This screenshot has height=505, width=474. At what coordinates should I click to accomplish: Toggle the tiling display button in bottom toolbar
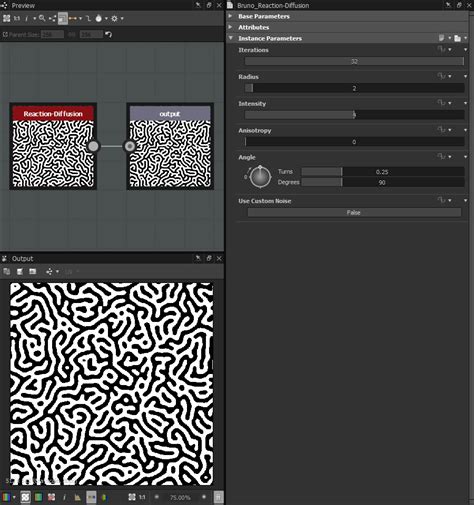25,497
